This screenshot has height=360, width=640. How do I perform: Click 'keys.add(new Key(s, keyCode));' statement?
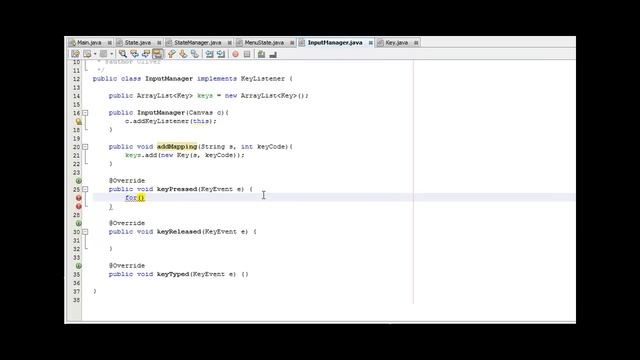(x=184, y=155)
